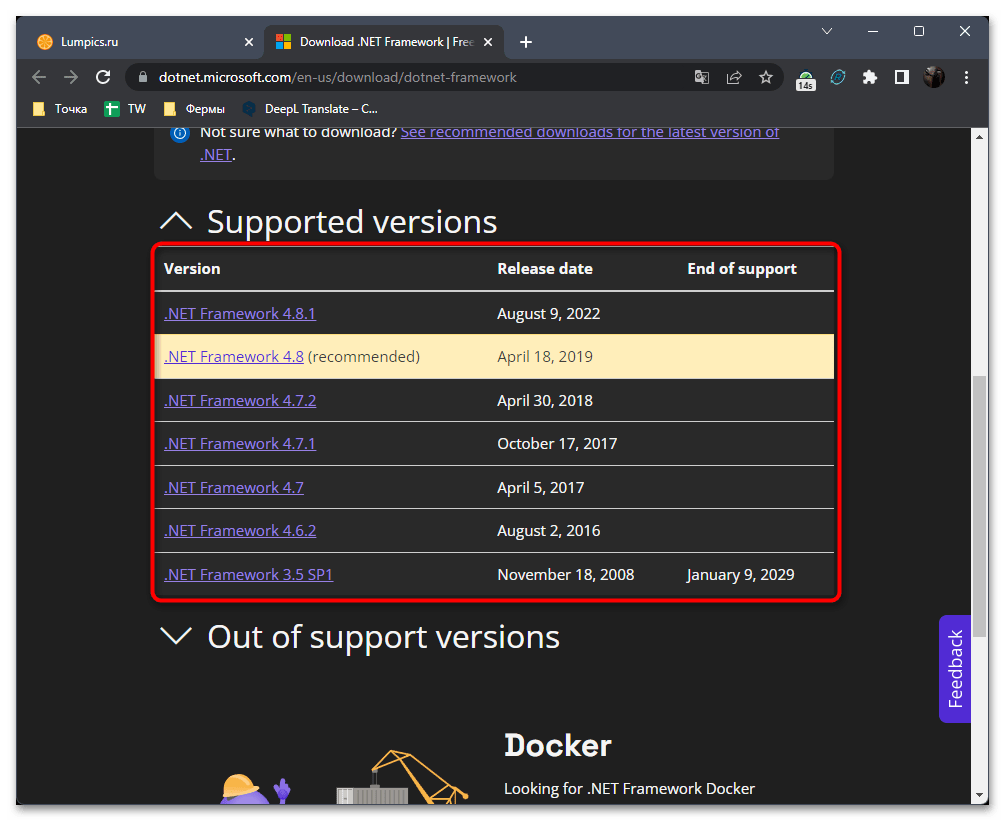This screenshot has width=1005, height=821.
Task: Expand the Out of support versions section
Action: 176,636
